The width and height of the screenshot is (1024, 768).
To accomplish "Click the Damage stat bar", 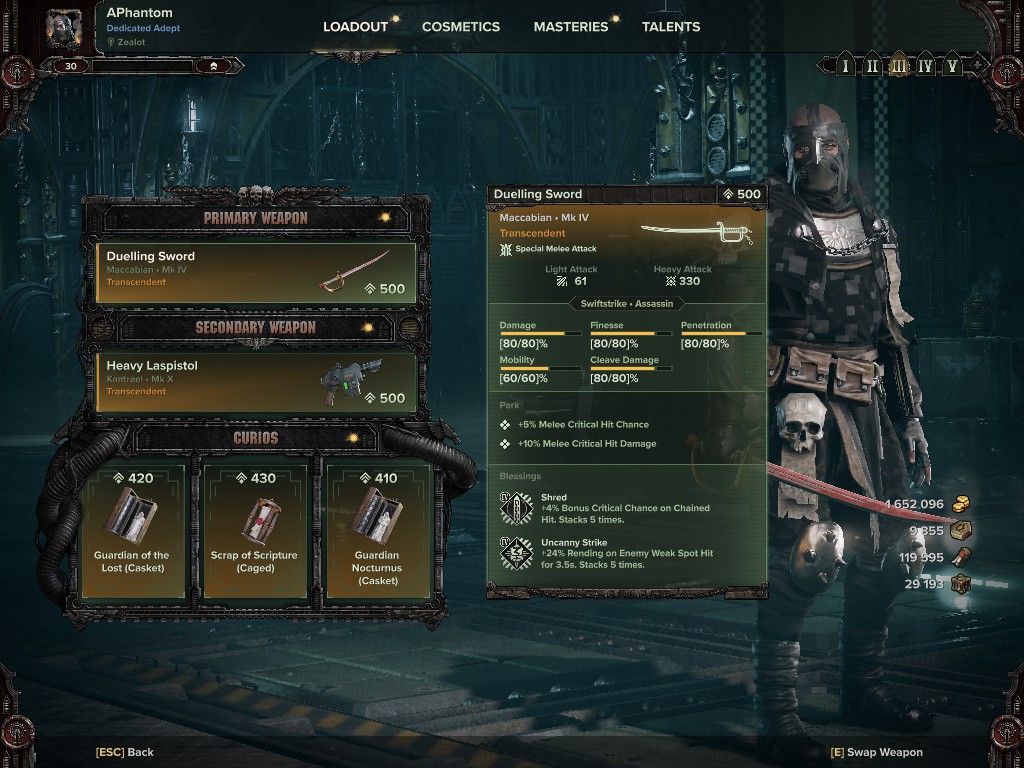I will 540,334.
